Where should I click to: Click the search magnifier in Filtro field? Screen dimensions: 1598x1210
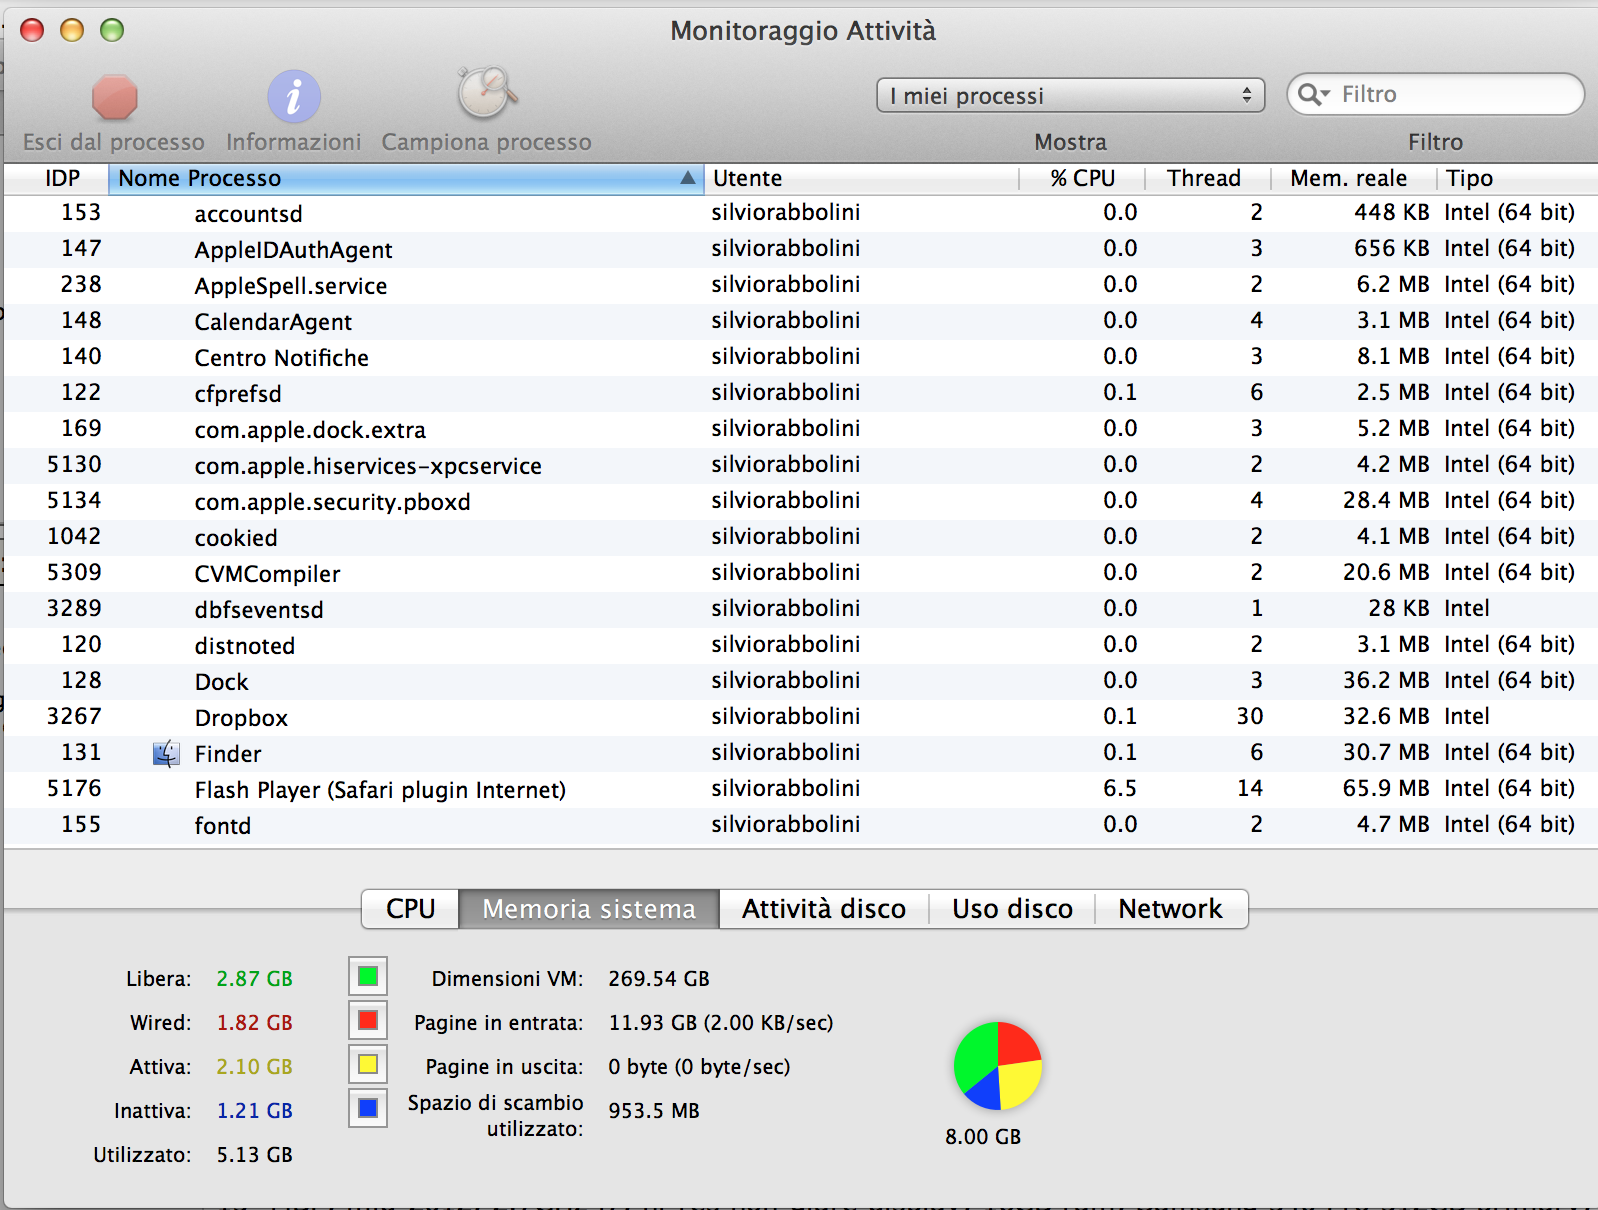(1312, 94)
